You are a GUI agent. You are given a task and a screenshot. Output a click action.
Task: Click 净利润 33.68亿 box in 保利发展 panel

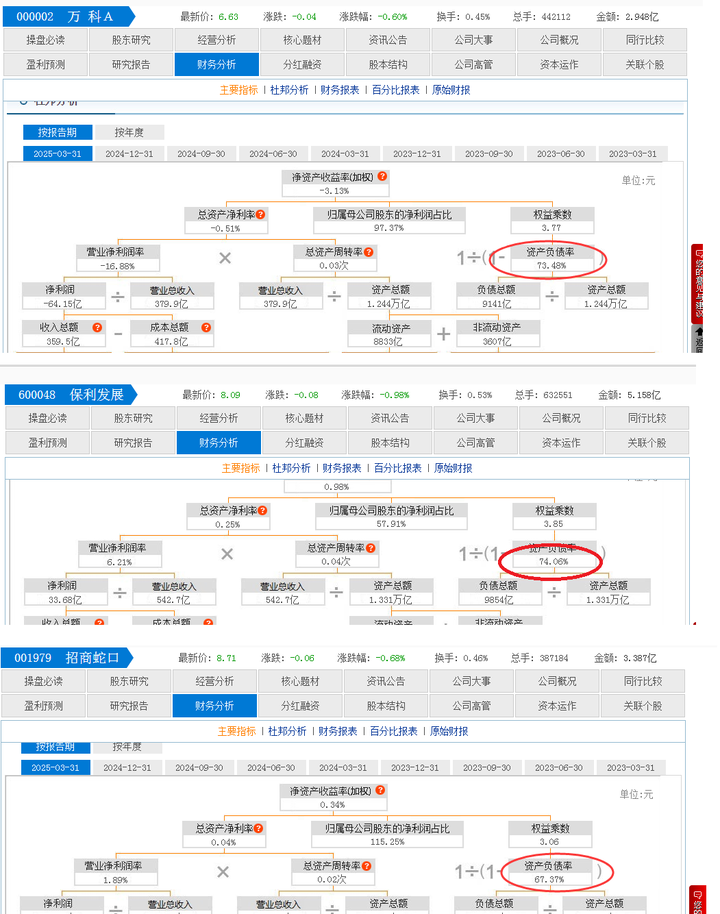pyautogui.click(x=65, y=592)
